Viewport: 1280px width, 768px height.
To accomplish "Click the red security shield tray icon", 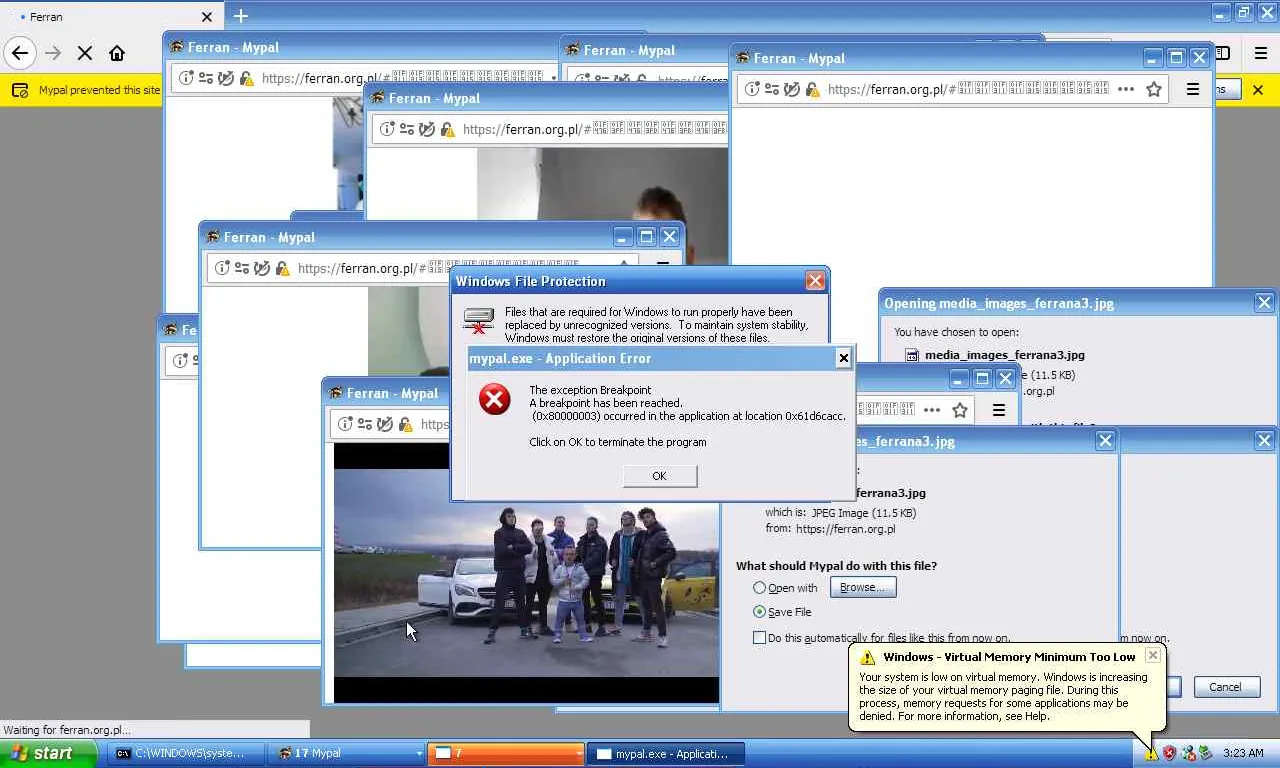I will [x=1169, y=754].
